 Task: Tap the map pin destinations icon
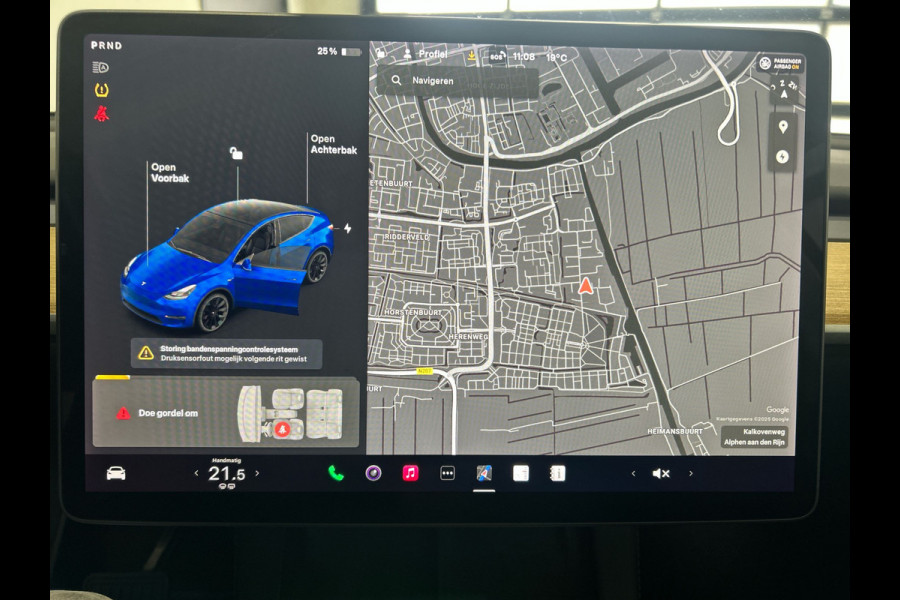tap(782, 127)
